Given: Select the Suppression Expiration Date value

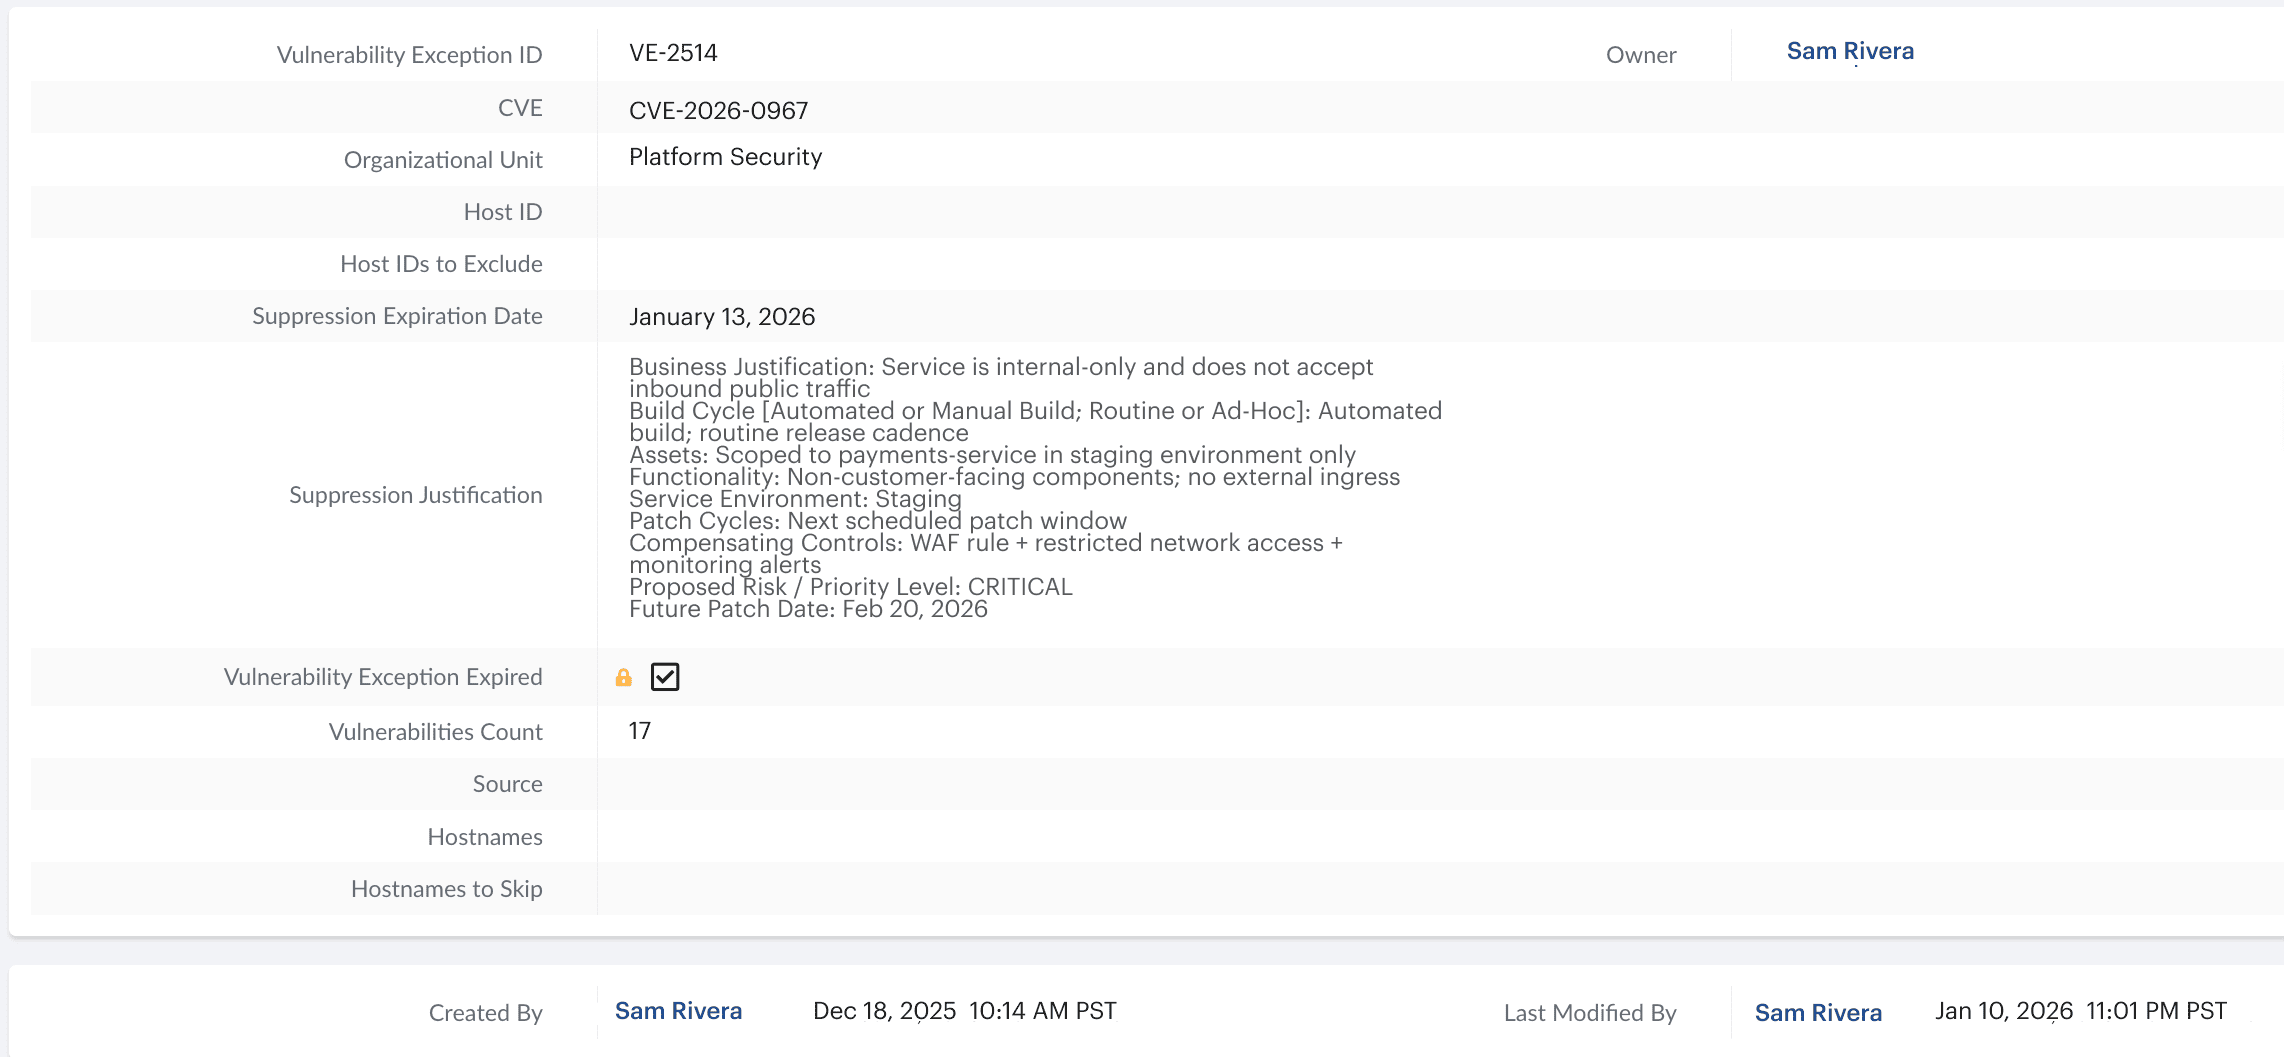Looking at the screenshot, I should point(722,316).
